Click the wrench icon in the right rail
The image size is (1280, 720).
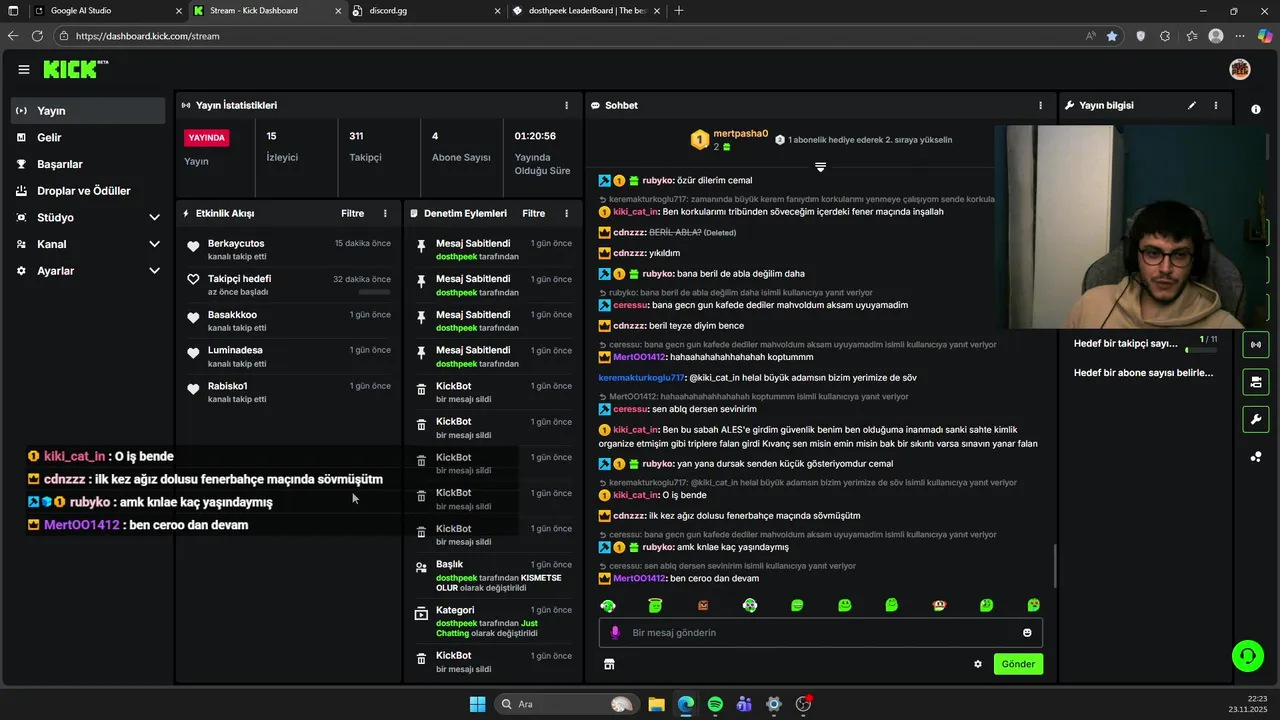[x=1256, y=419]
